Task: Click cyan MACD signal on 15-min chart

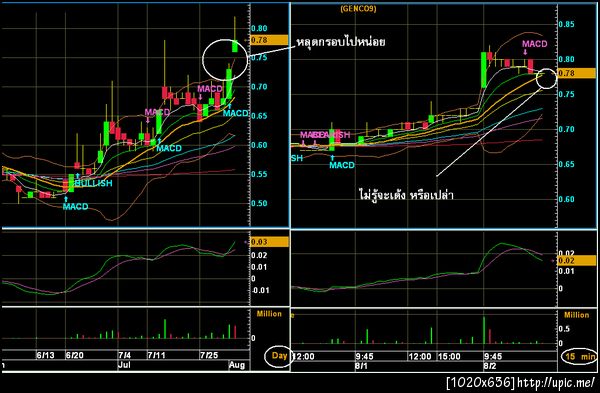Action: pos(342,165)
